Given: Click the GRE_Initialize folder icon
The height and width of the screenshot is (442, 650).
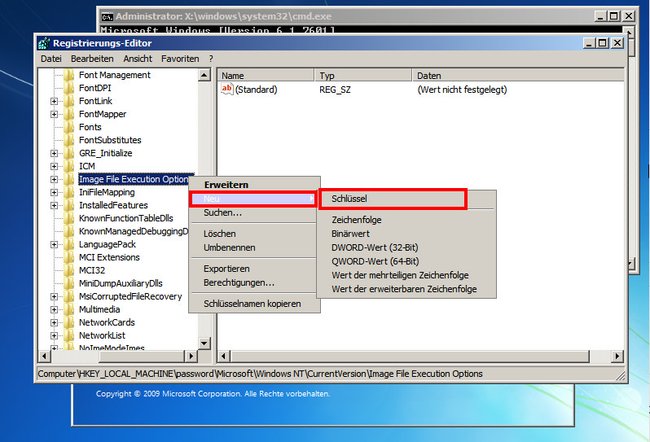Looking at the screenshot, I should 69,153.
